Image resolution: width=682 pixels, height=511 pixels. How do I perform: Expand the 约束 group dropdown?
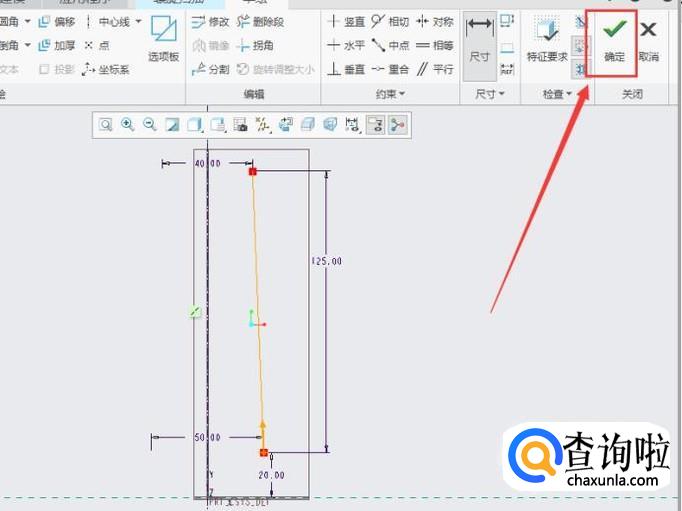[390, 94]
